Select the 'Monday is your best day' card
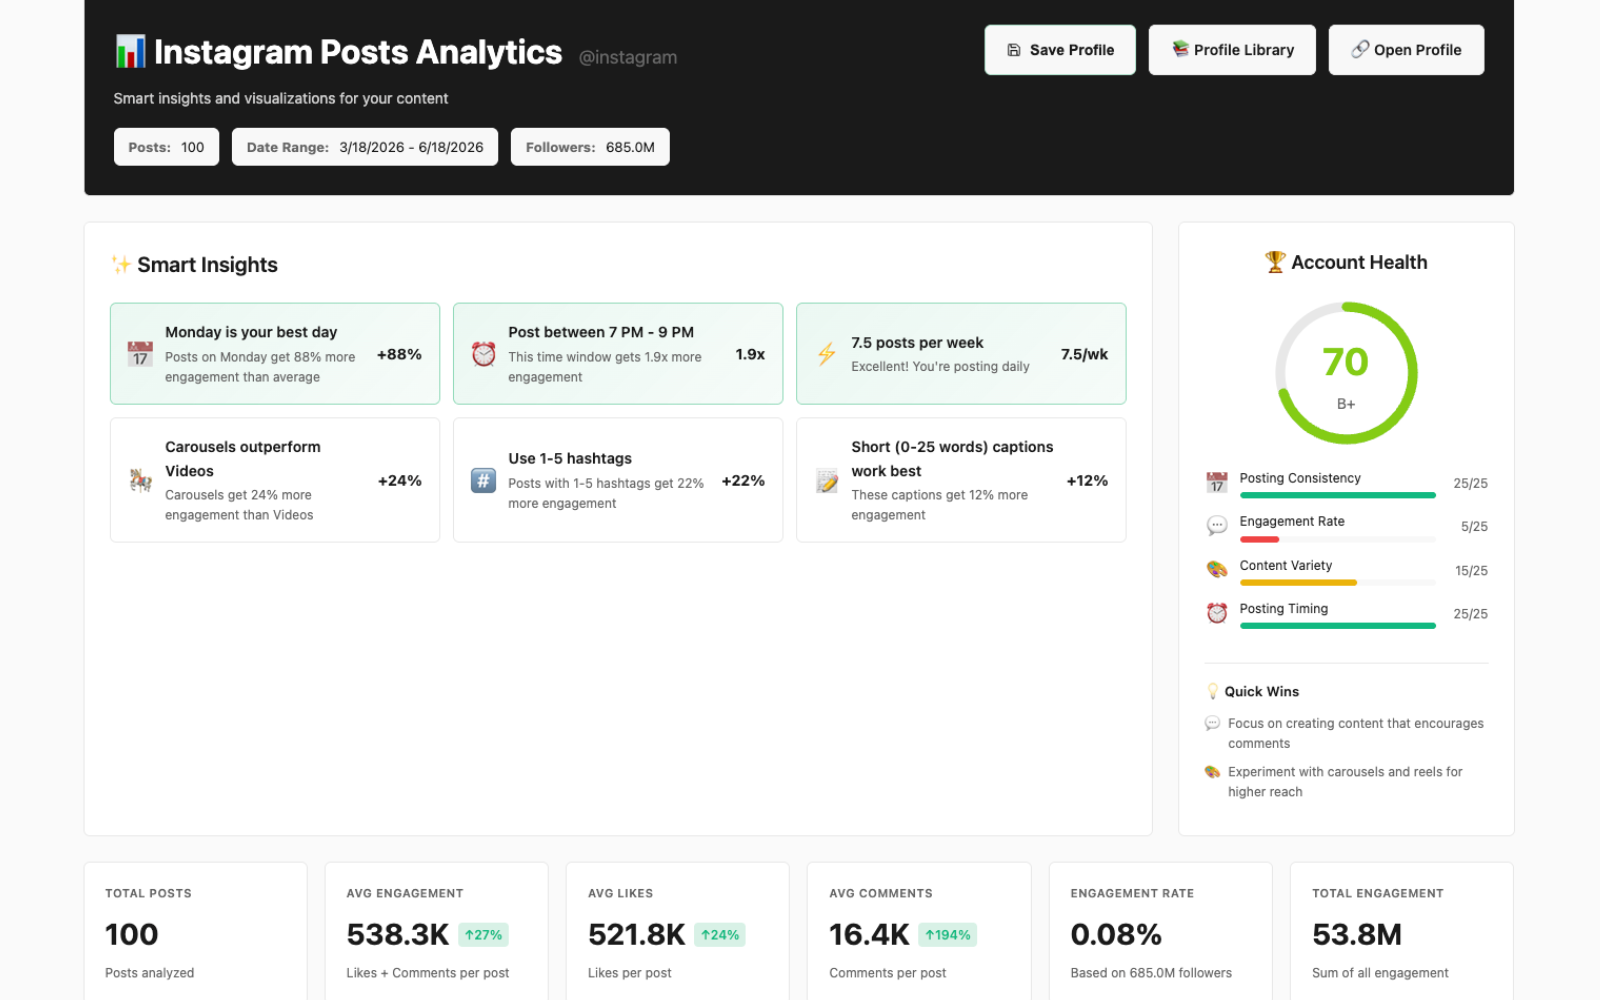The image size is (1600, 1000). tap(275, 354)
